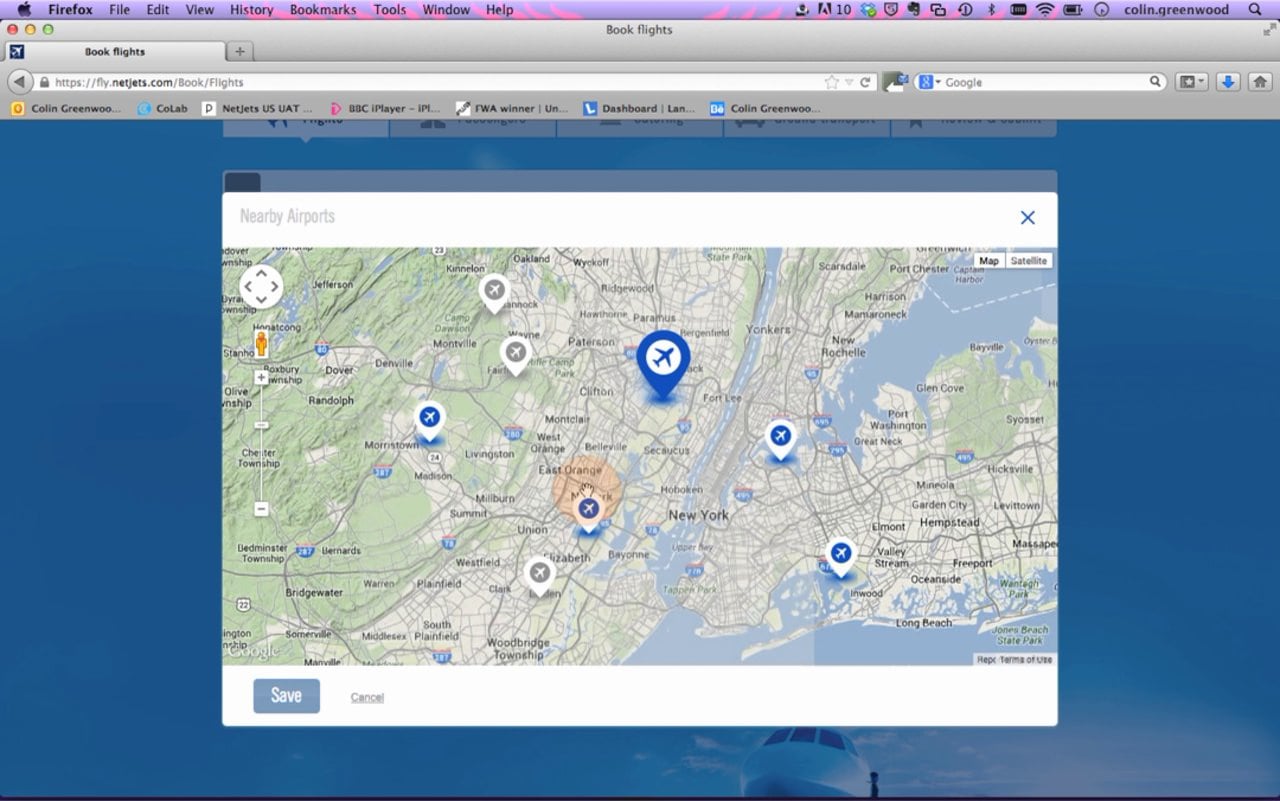Open the Bookmarks menu
The image size is (1280, 801).
coord(323,10)
